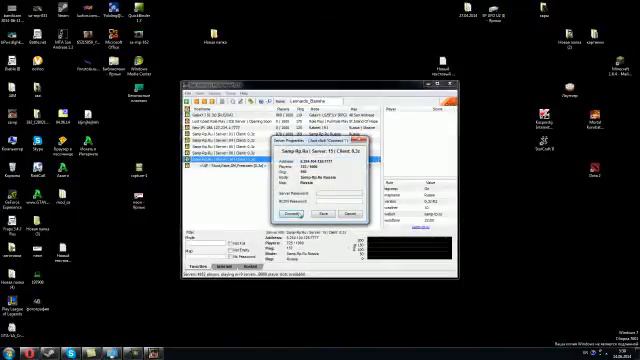Viewport: 640px width, 360px height.
Task: Focus the RCON Password field
Action: click(339, 201)
